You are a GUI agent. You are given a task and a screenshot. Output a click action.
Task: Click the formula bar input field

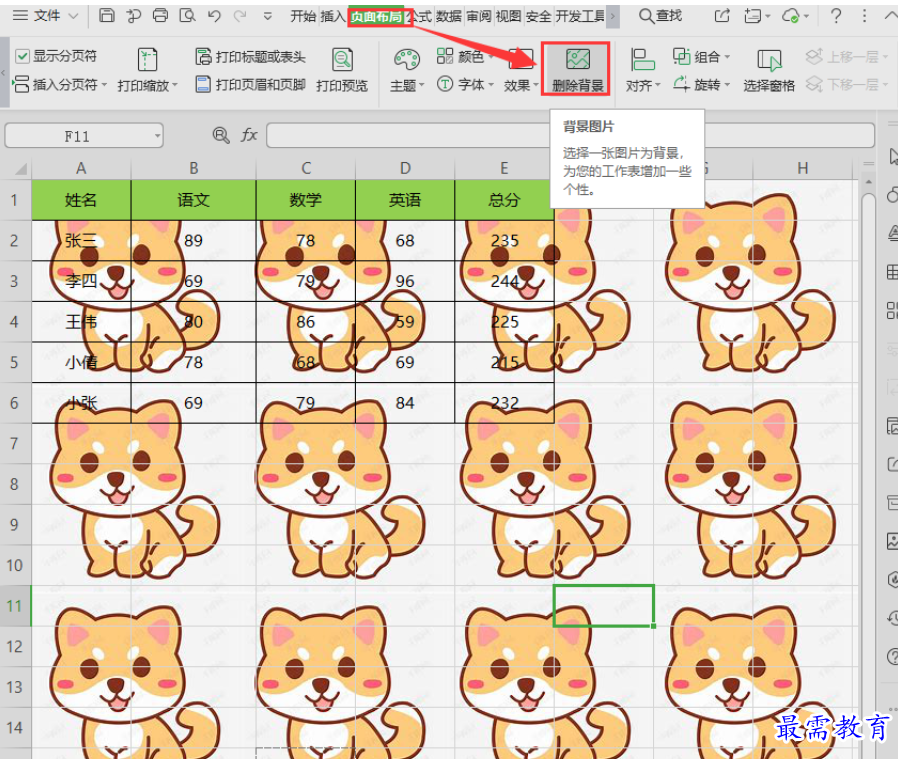click(570, 136)
